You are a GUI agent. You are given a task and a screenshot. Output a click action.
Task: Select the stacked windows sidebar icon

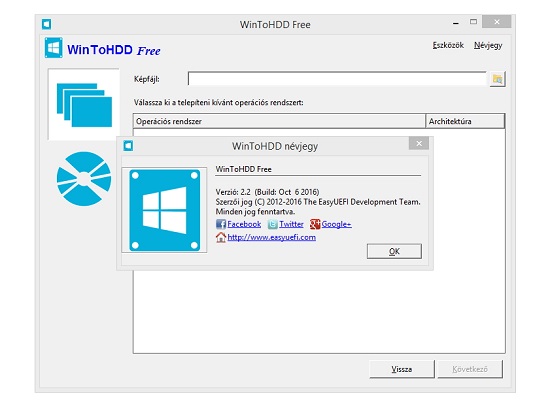(84, 105)
